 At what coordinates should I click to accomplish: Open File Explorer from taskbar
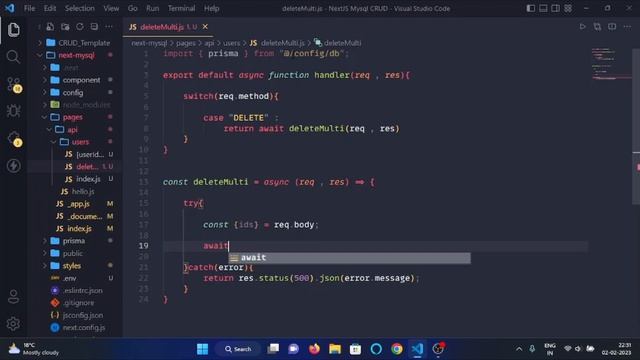pyautogui.click(x=335, y=349)
